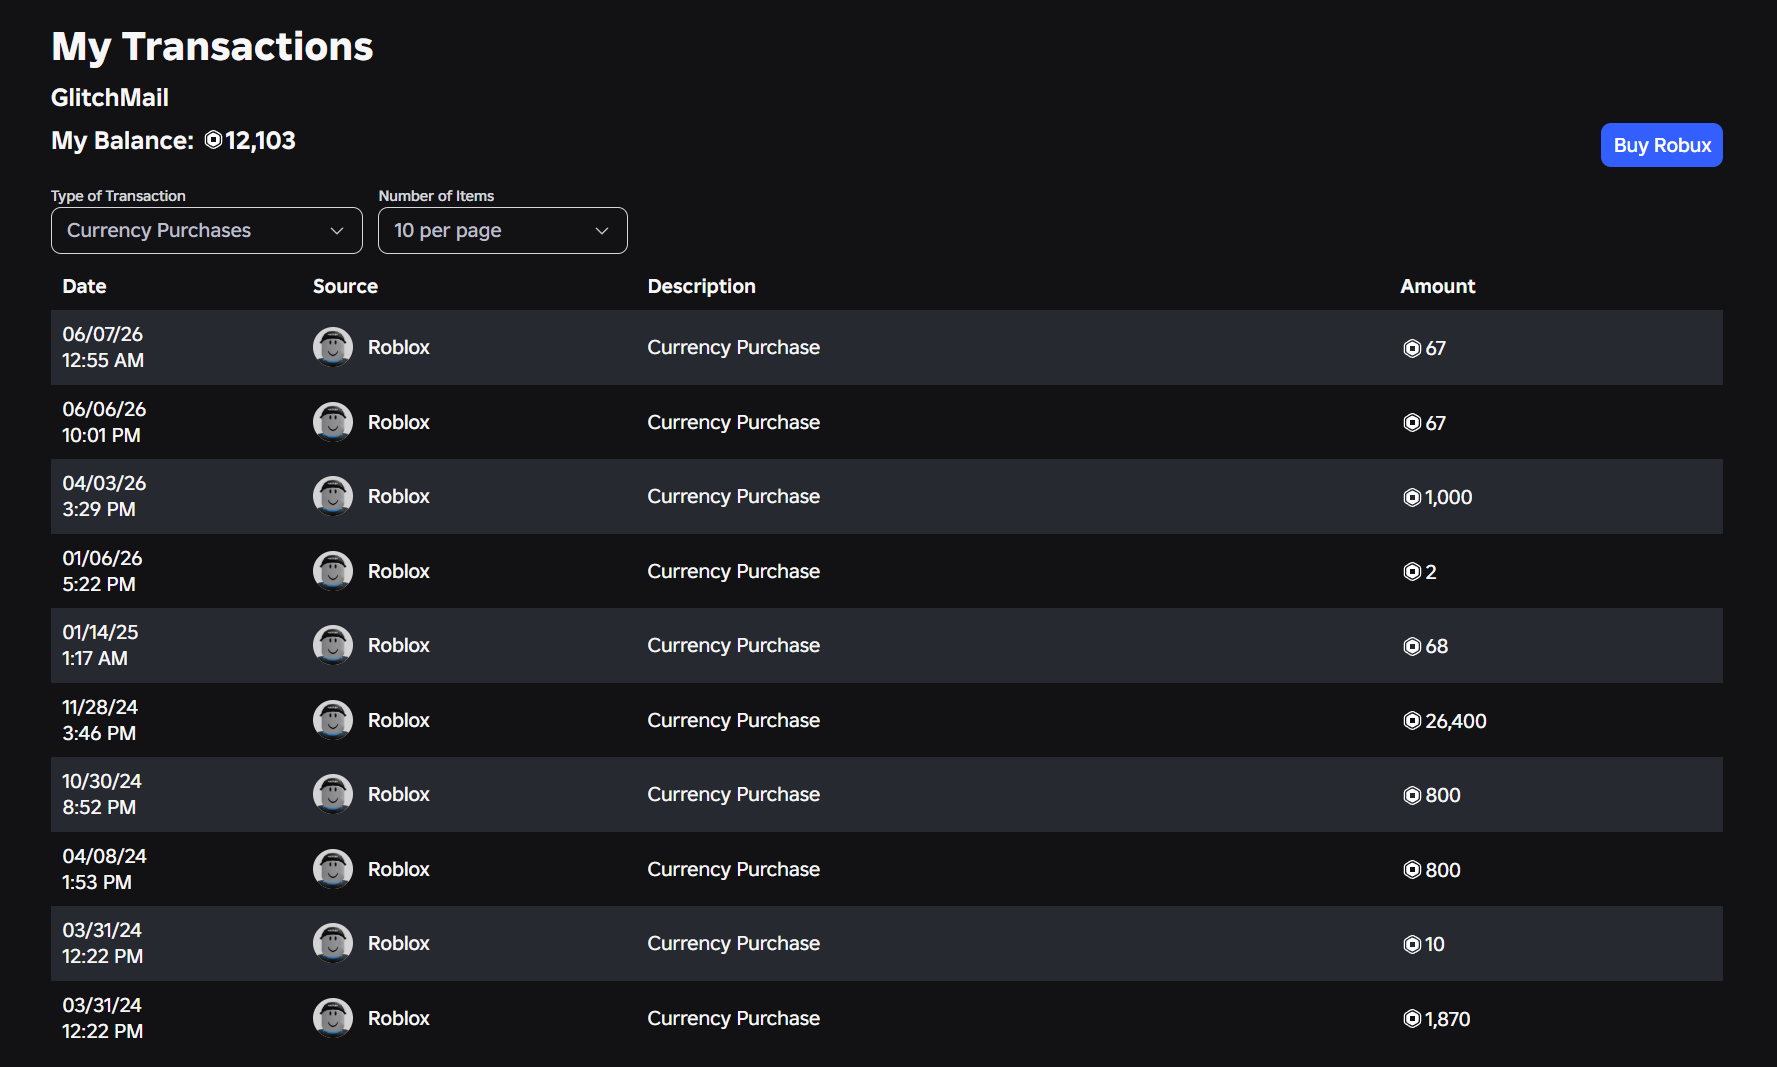
Task: Select the Description column header
Action: click(701, 286)
